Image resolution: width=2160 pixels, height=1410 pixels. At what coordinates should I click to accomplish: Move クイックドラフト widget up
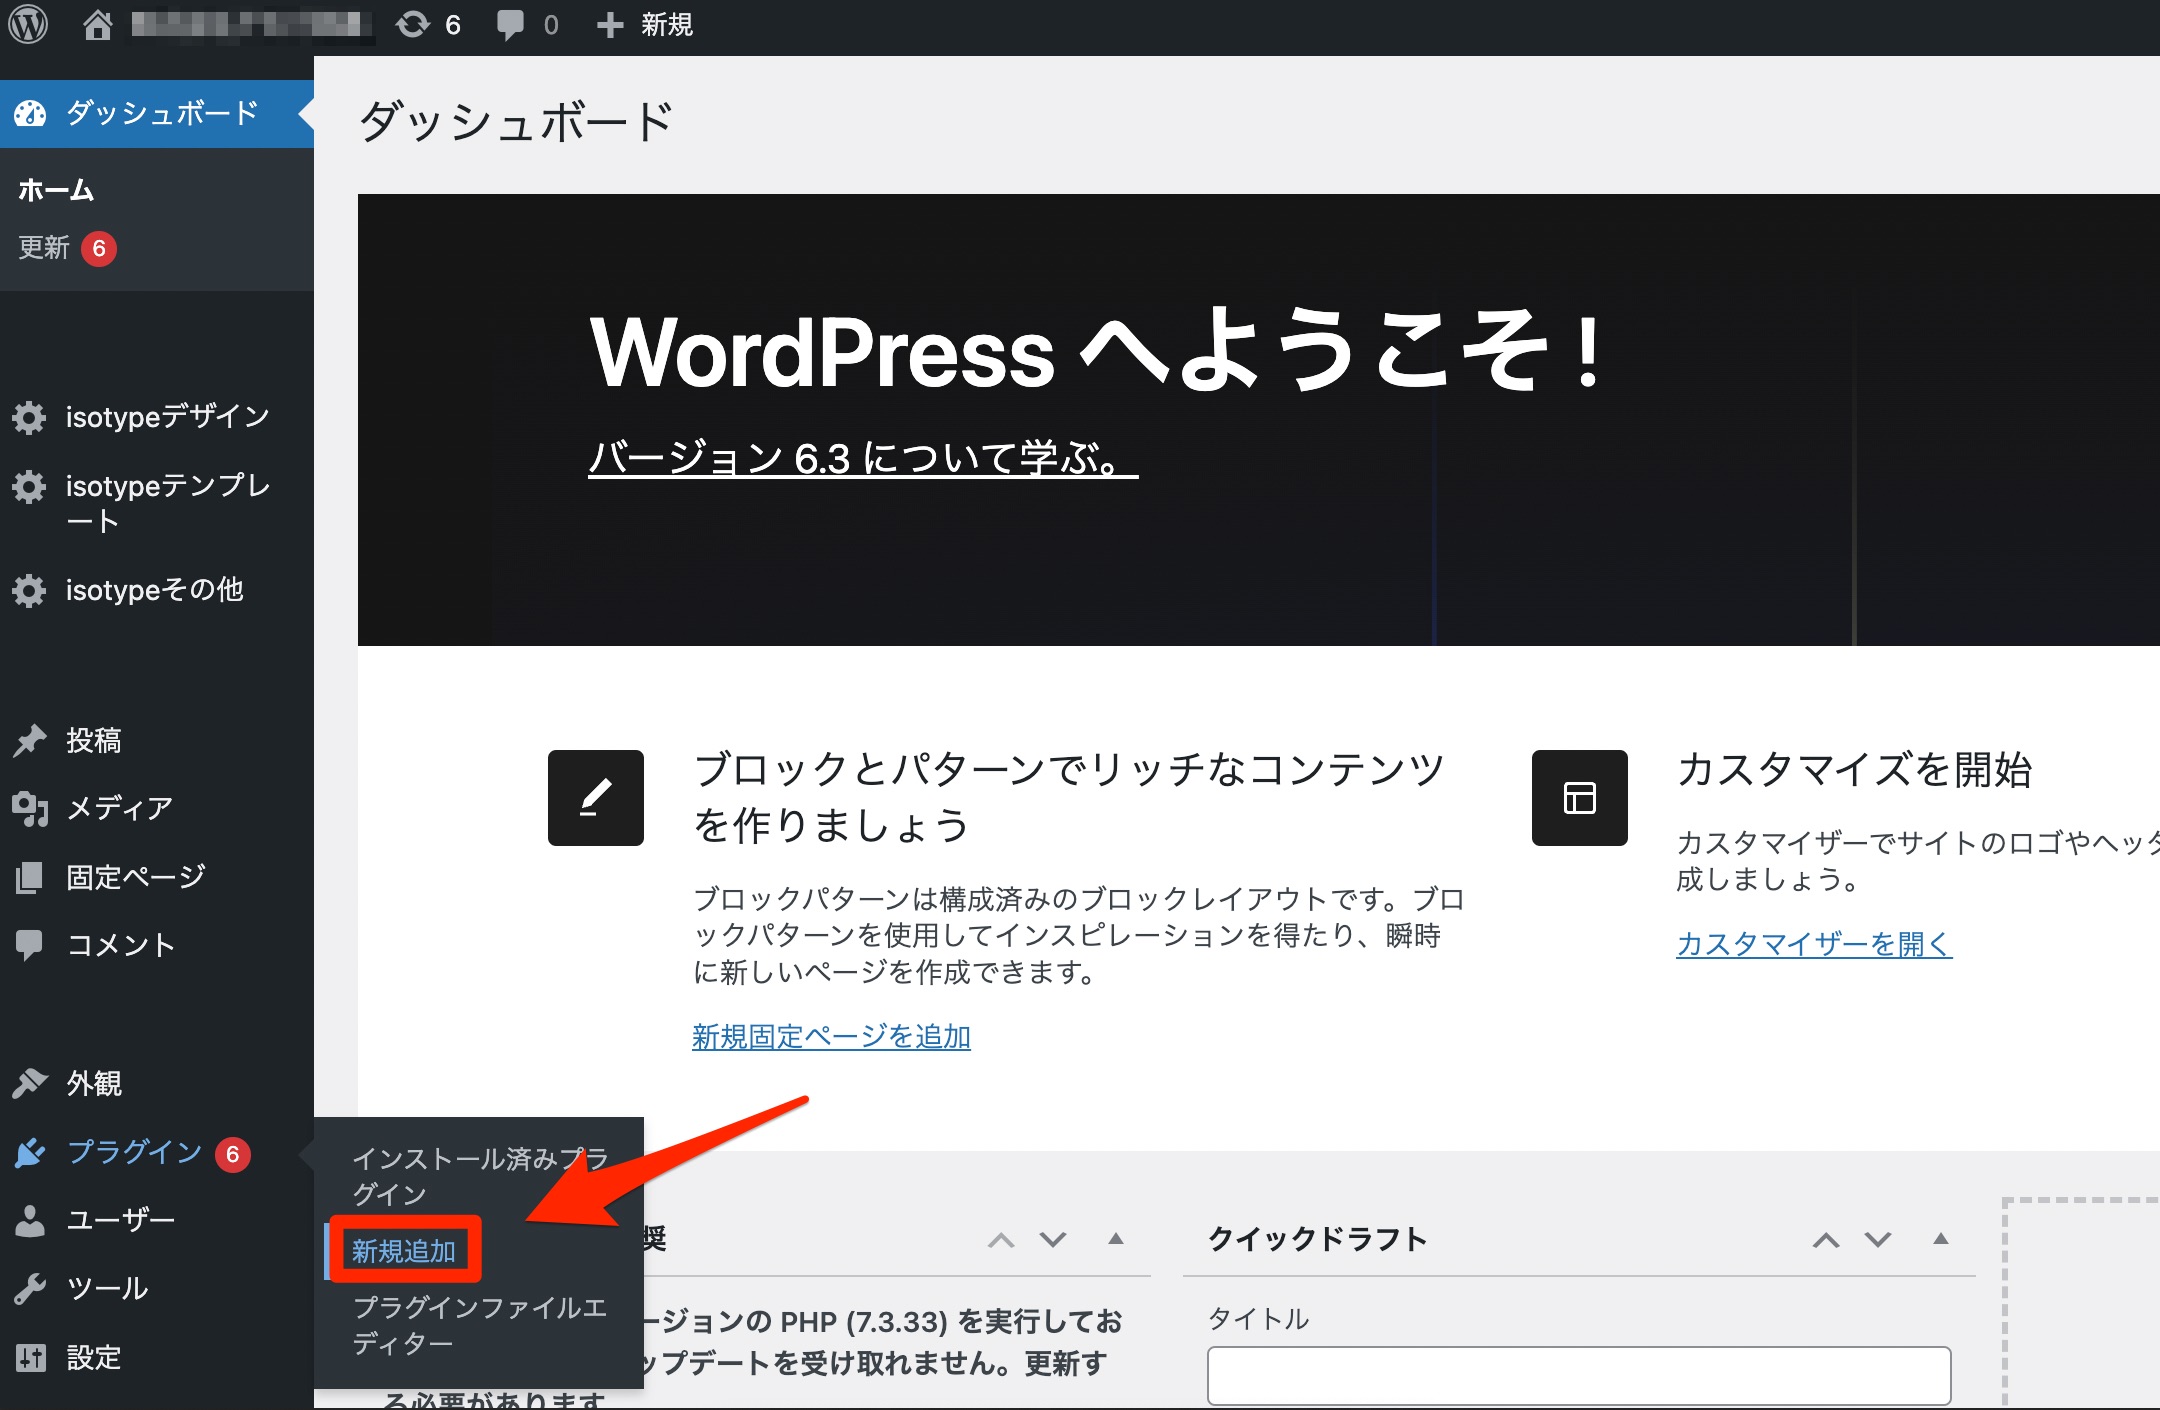click(x=1826, y=1240)
